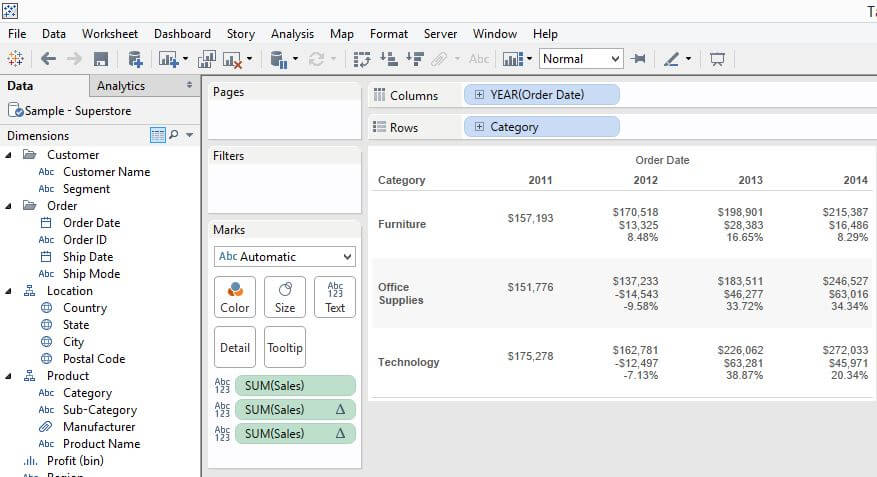The height and width of the screenshot is (477, 877).
Task: Click the Redo forward arrow
Action: 74,59
